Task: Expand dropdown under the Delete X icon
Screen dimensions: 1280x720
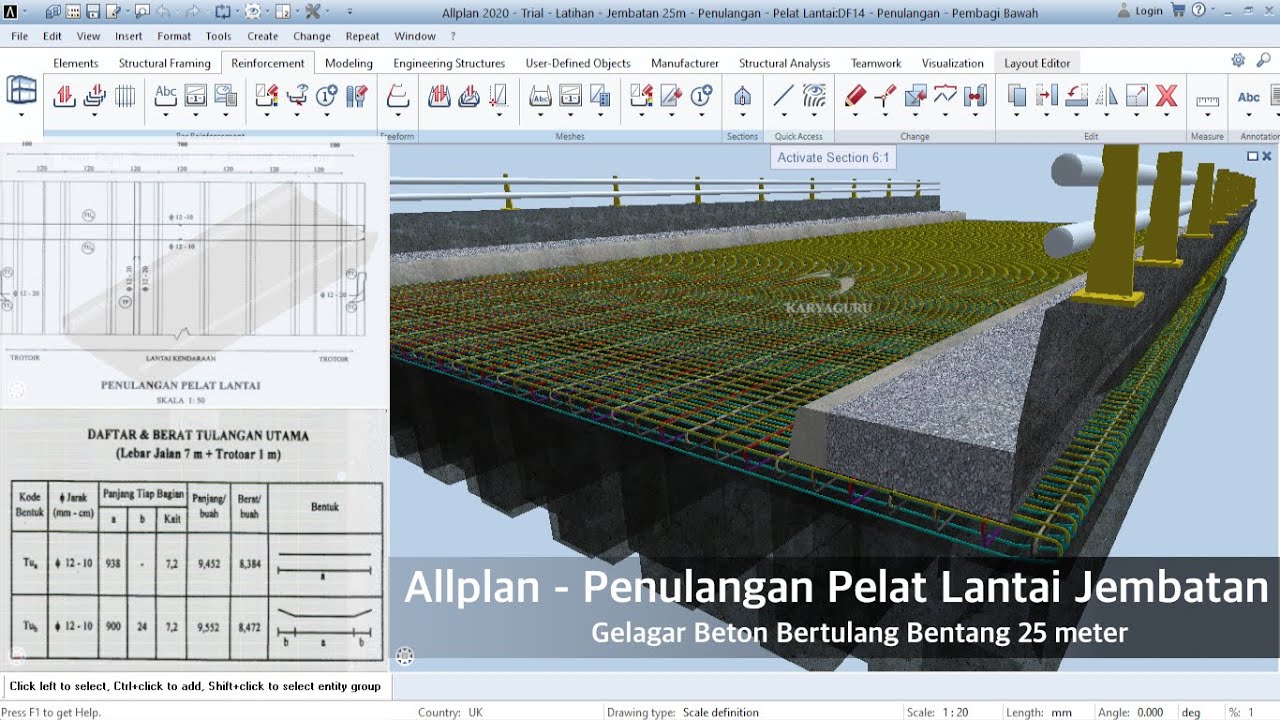Action: click(1166, 115)
